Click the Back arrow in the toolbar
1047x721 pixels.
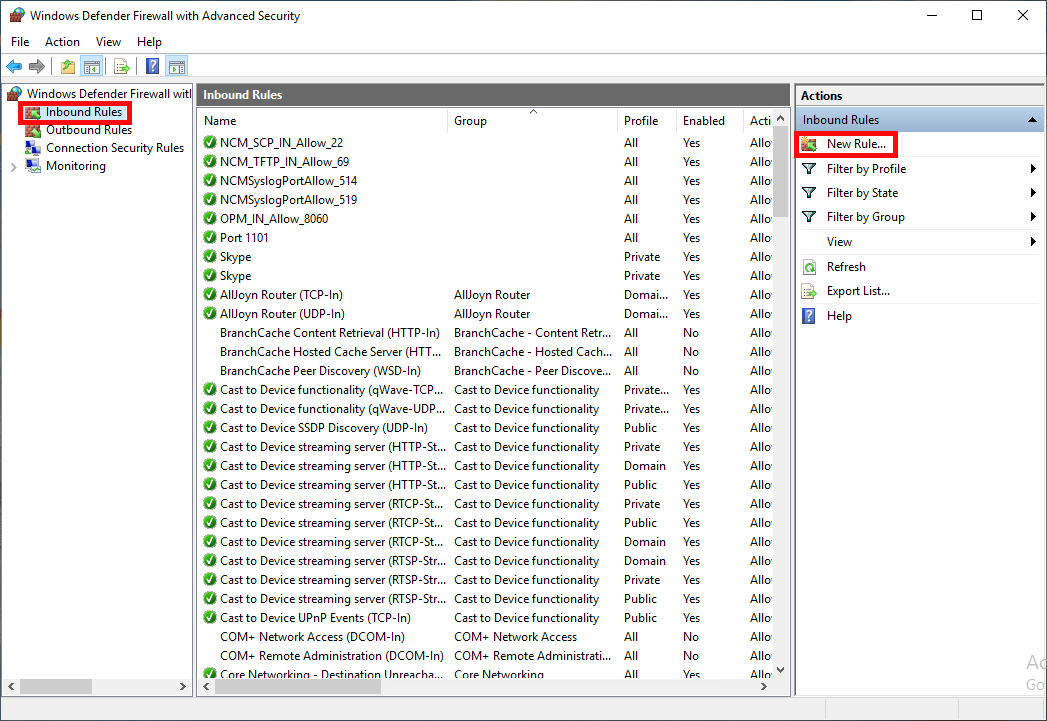point(14,66)
